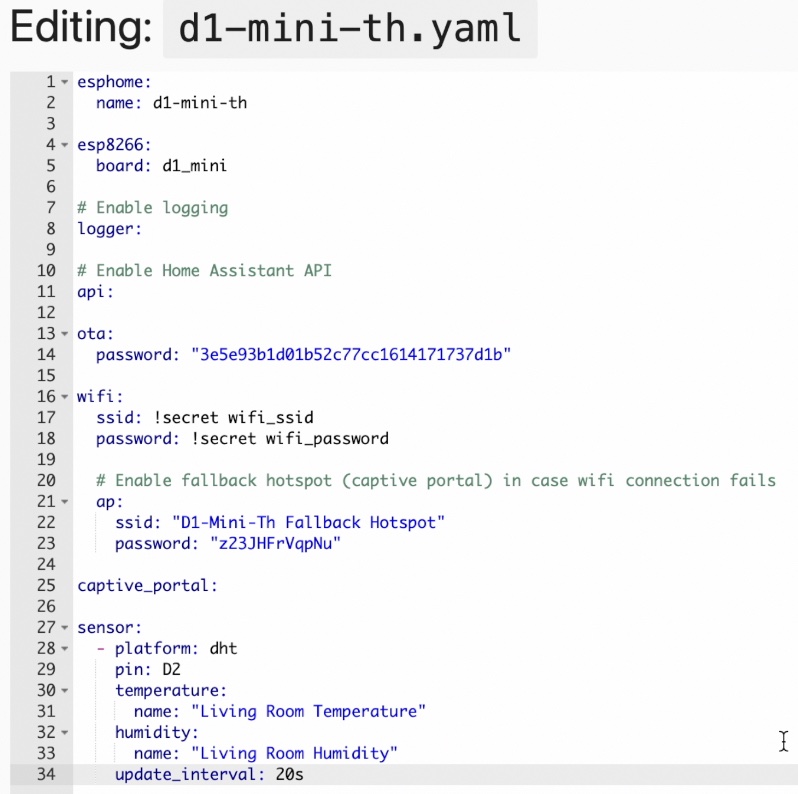The height and width of the screenshot is (794, 798).
Task: Click the fallback hotspot comment line
Action: [436, 480]
